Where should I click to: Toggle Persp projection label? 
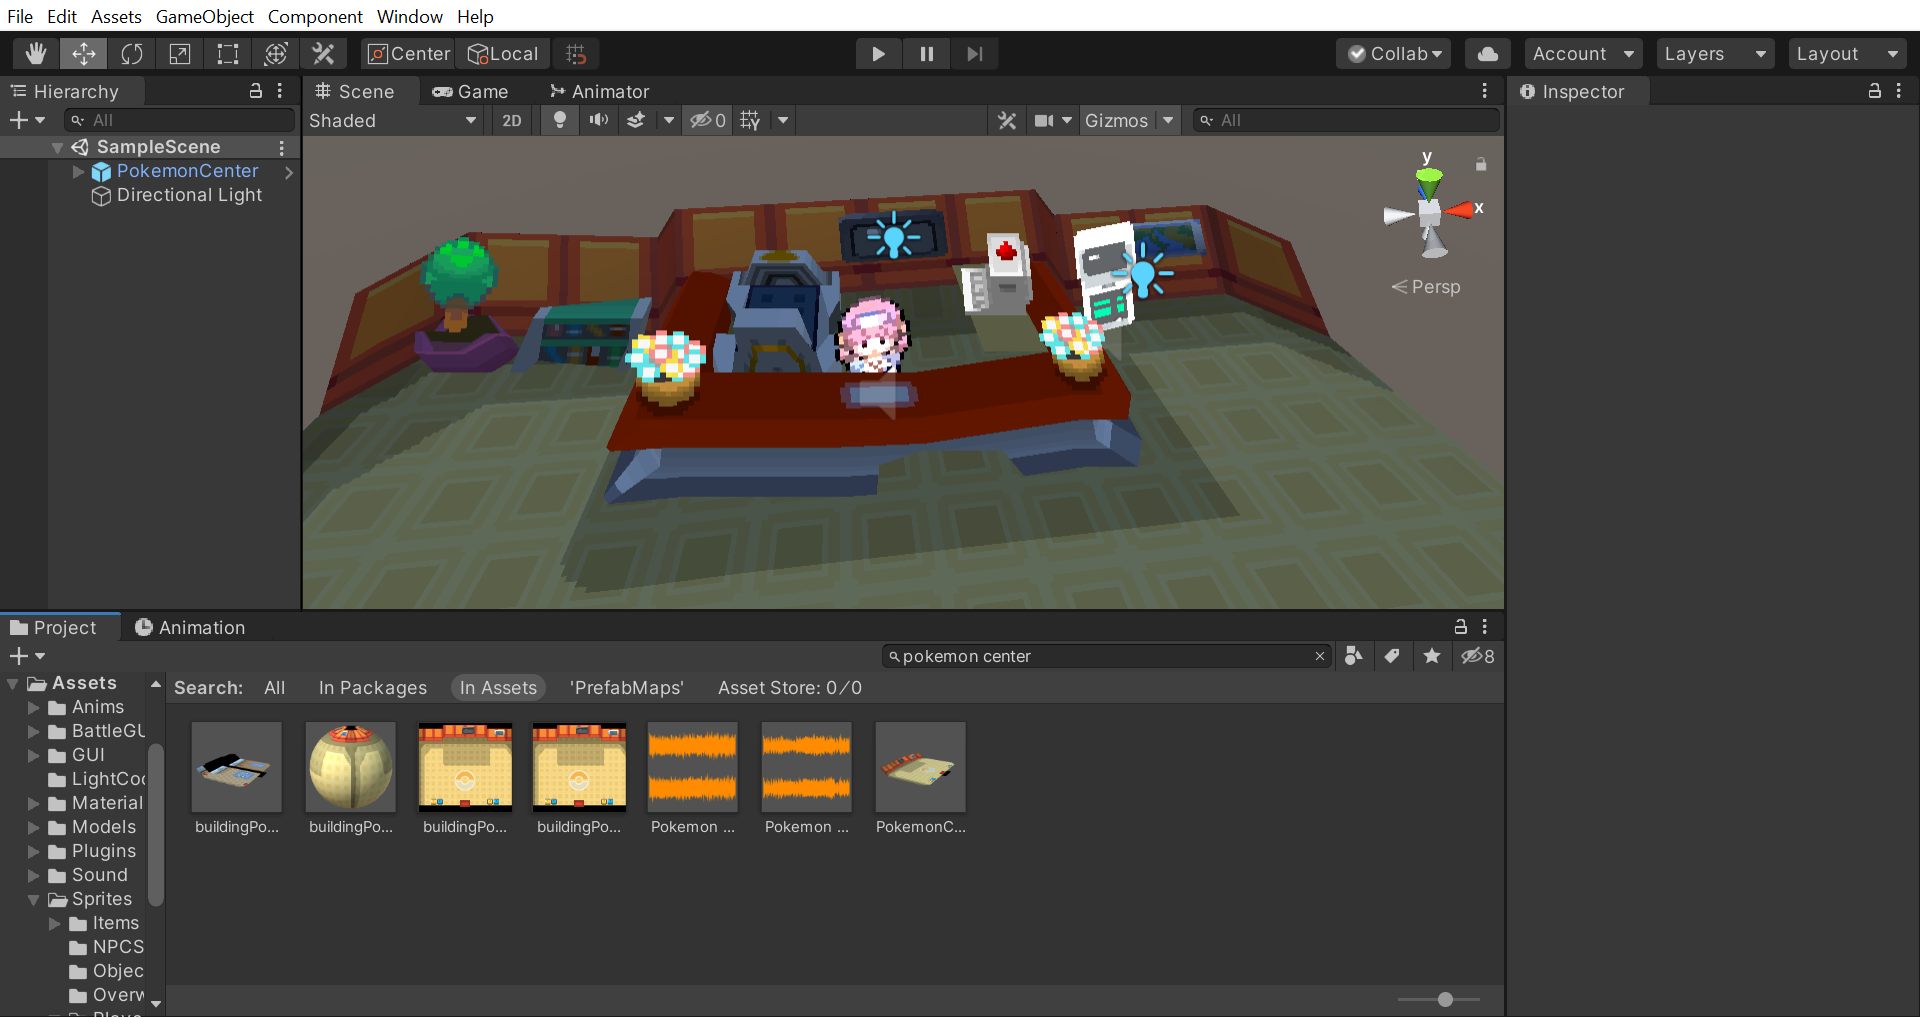pos(1426,287)
